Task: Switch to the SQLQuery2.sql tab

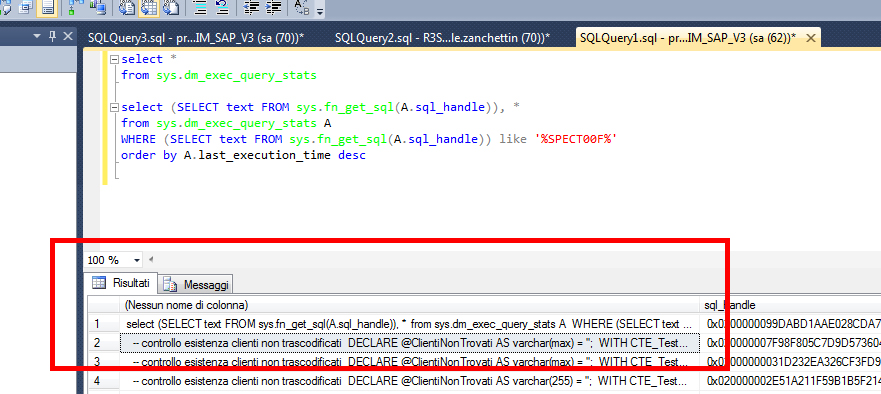Action: (x=442, y=38)
